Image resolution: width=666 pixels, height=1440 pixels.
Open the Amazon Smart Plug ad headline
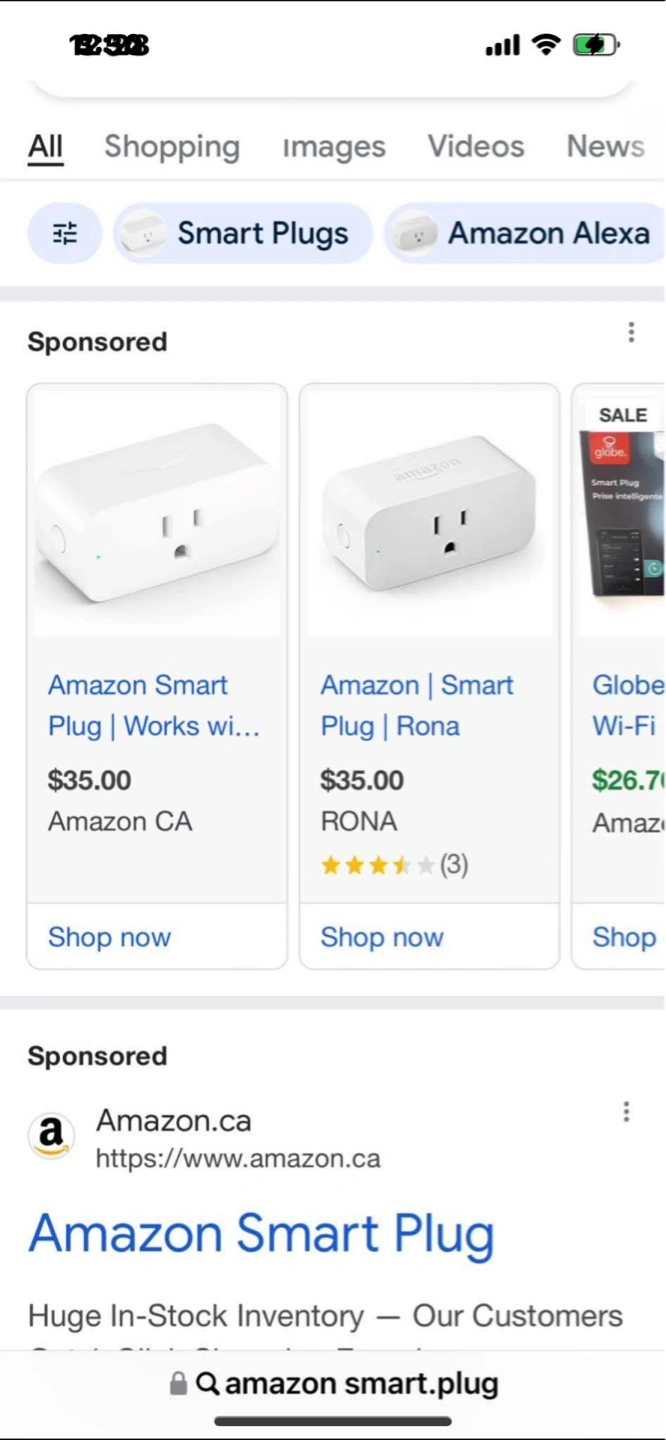262,1233
